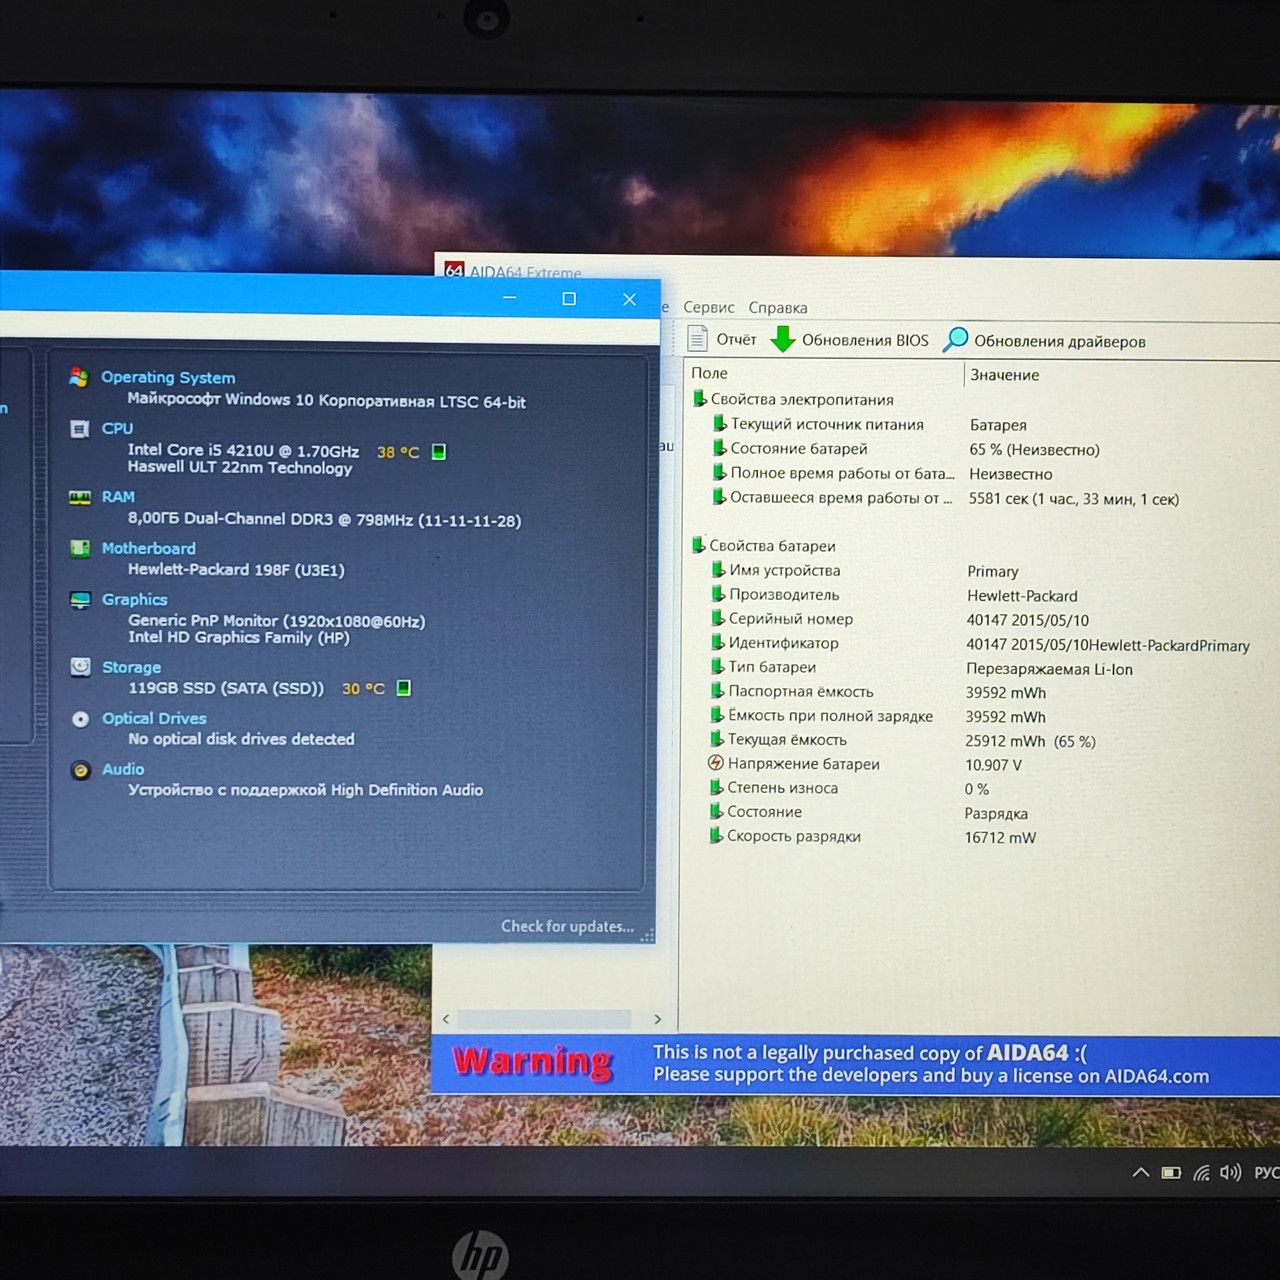Viewport: 1280px width, 1280px height.
Task: Click the Значение column header
Action: point(1004,375)
